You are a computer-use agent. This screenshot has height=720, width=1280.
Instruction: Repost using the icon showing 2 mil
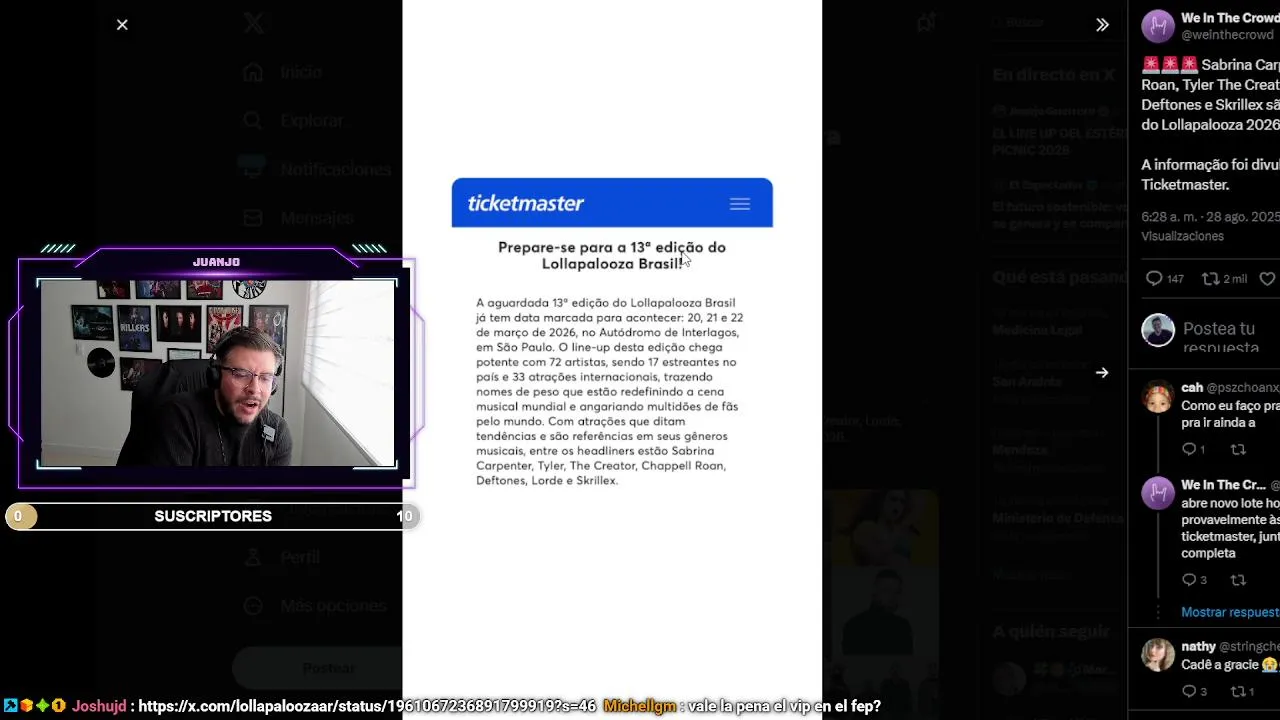(1224, 279)
